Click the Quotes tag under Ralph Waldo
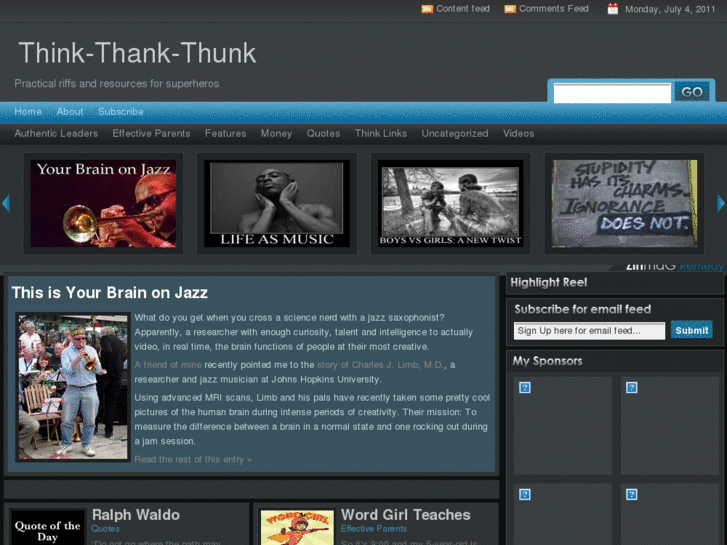727x545 pixels. tap(105, 529)
